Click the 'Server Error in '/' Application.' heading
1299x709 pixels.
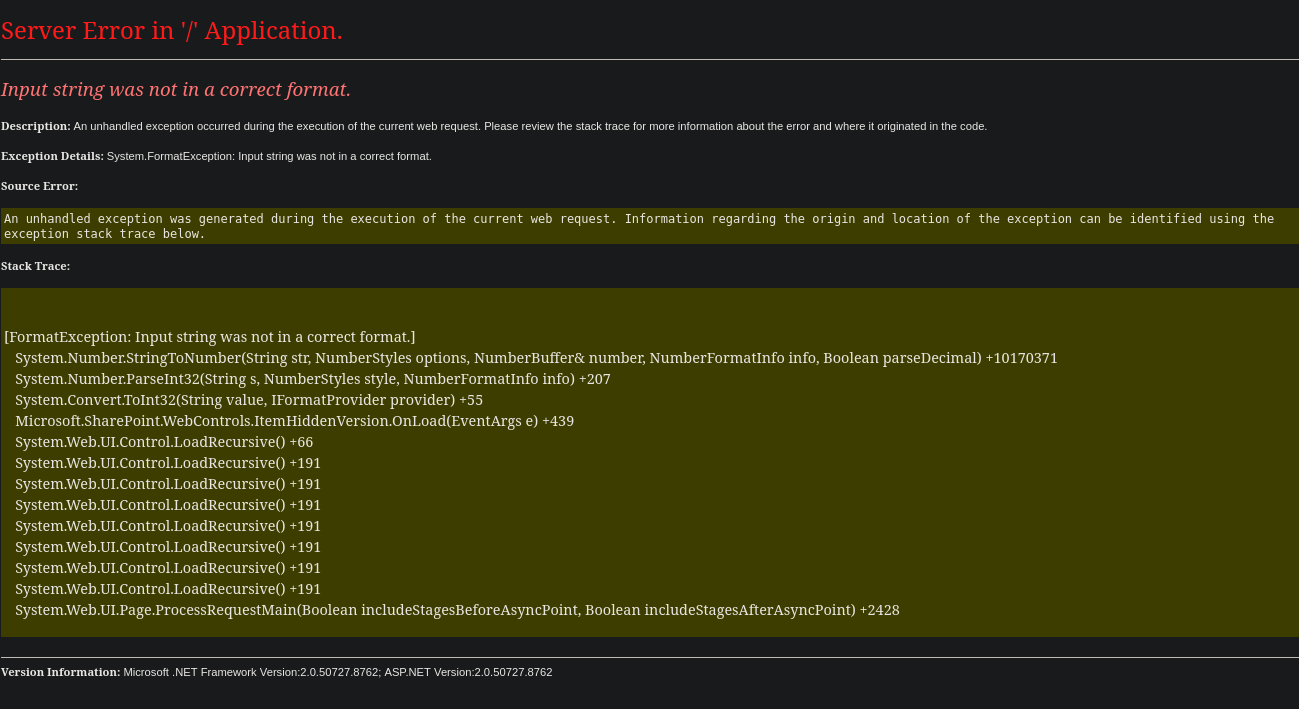tap(172, 31)
